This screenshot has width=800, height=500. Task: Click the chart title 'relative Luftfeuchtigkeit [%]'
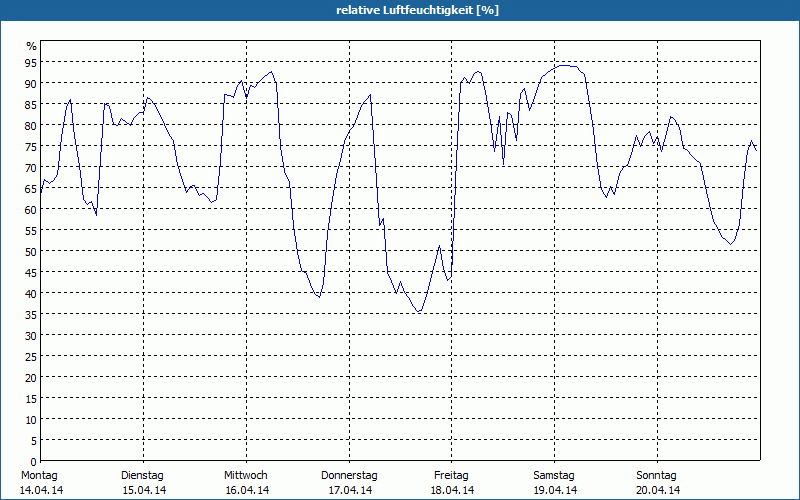tap(417, 10)
